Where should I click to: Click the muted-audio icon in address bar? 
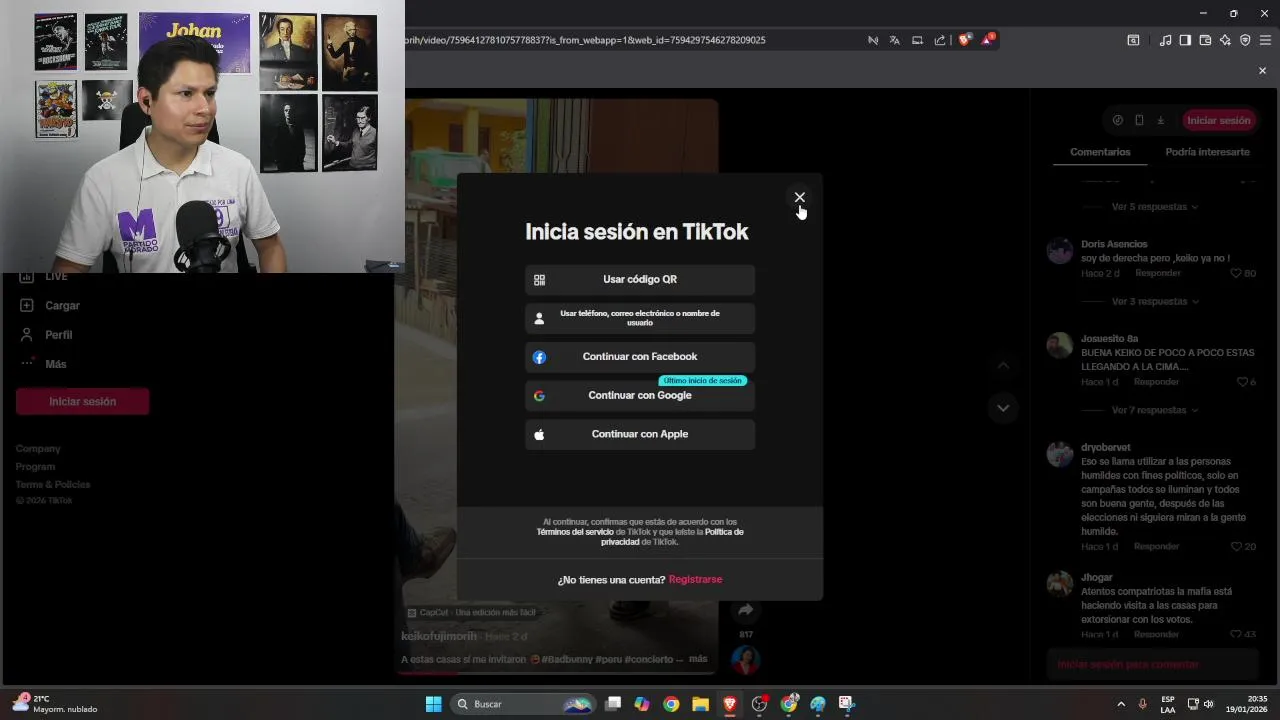(873, 40)
